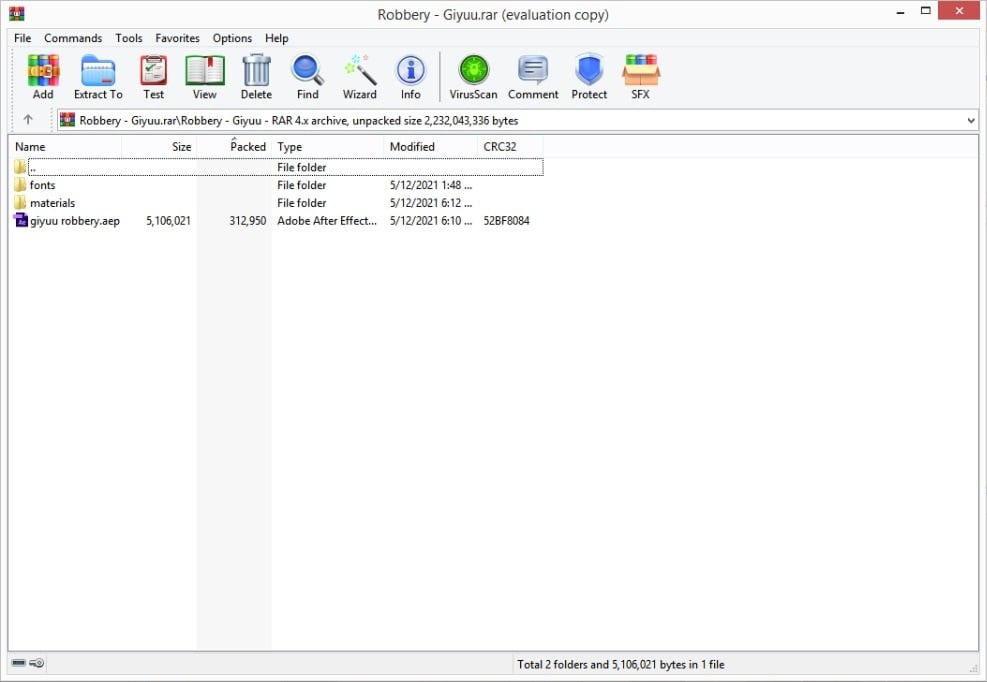The width and height of the screenshot is (987, 682).
Task: Click the WinRAR icon in the title bar
Action: pos(16,13)
